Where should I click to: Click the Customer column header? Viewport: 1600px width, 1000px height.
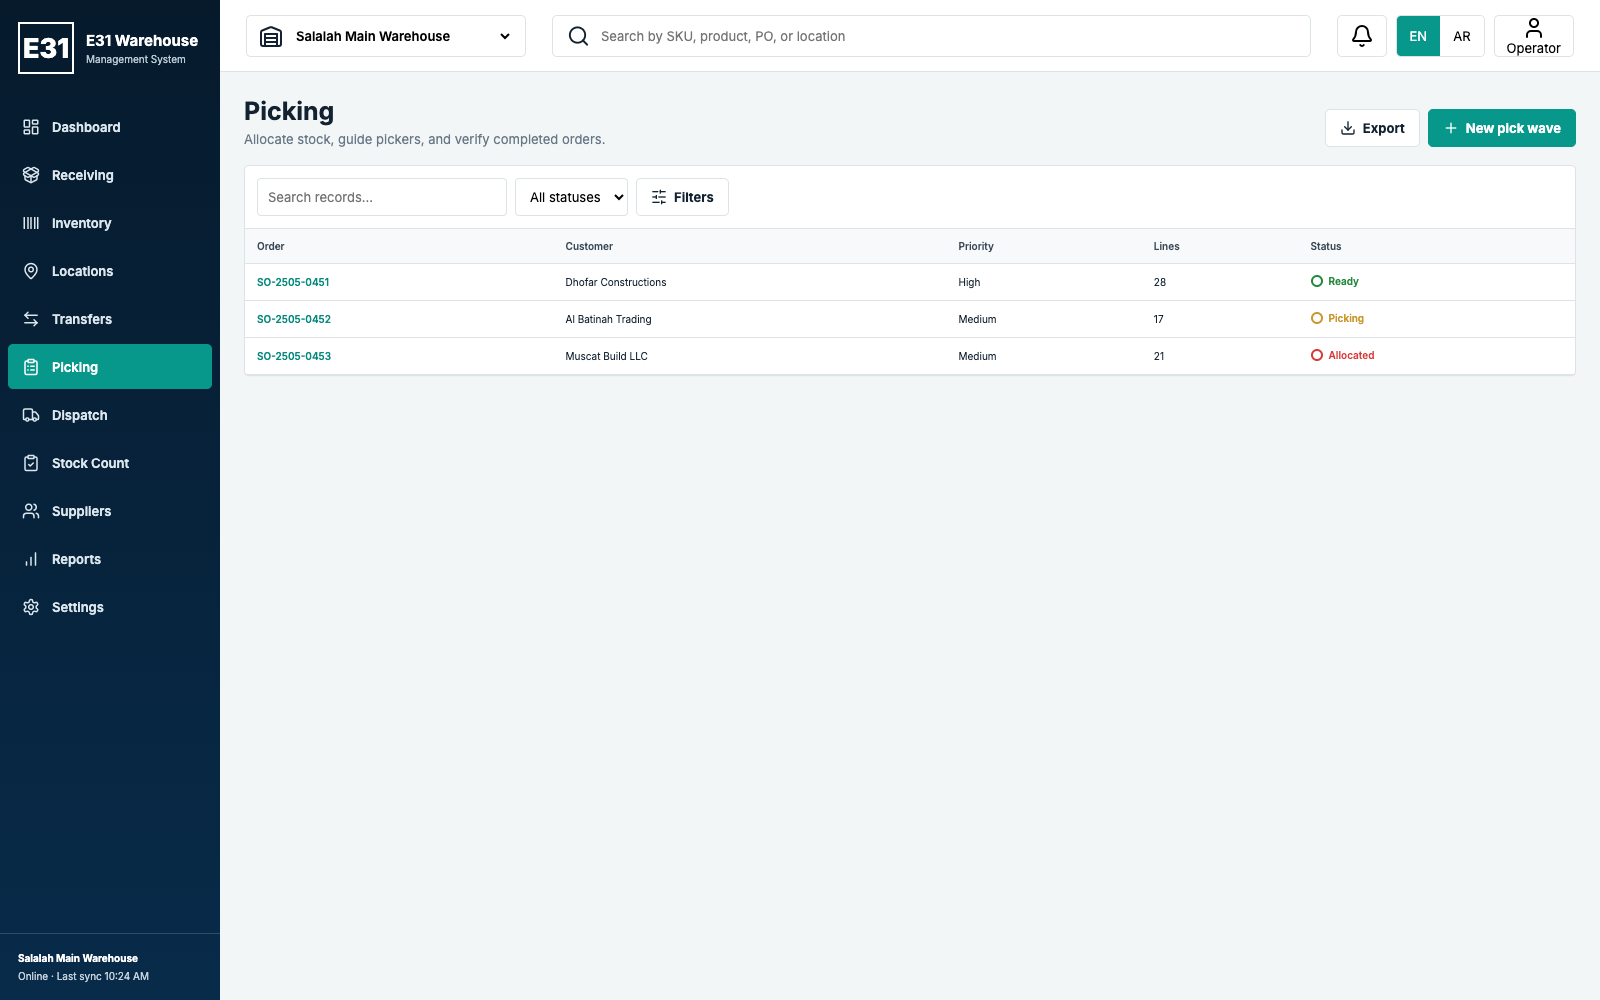coord(589,246)
